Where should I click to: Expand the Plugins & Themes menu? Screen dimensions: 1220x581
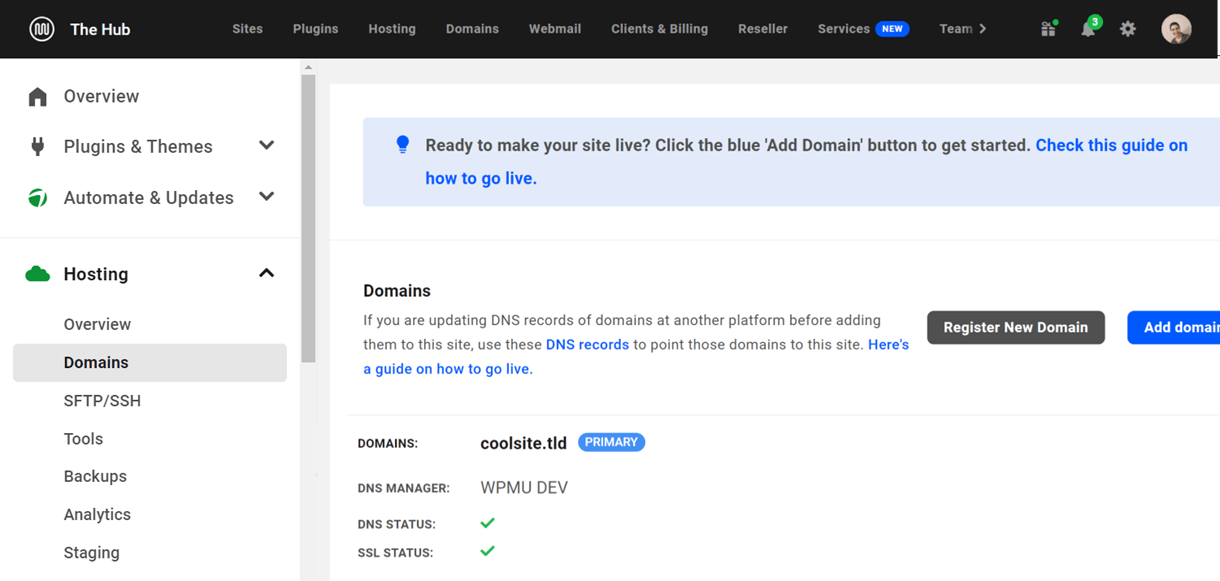267,145
